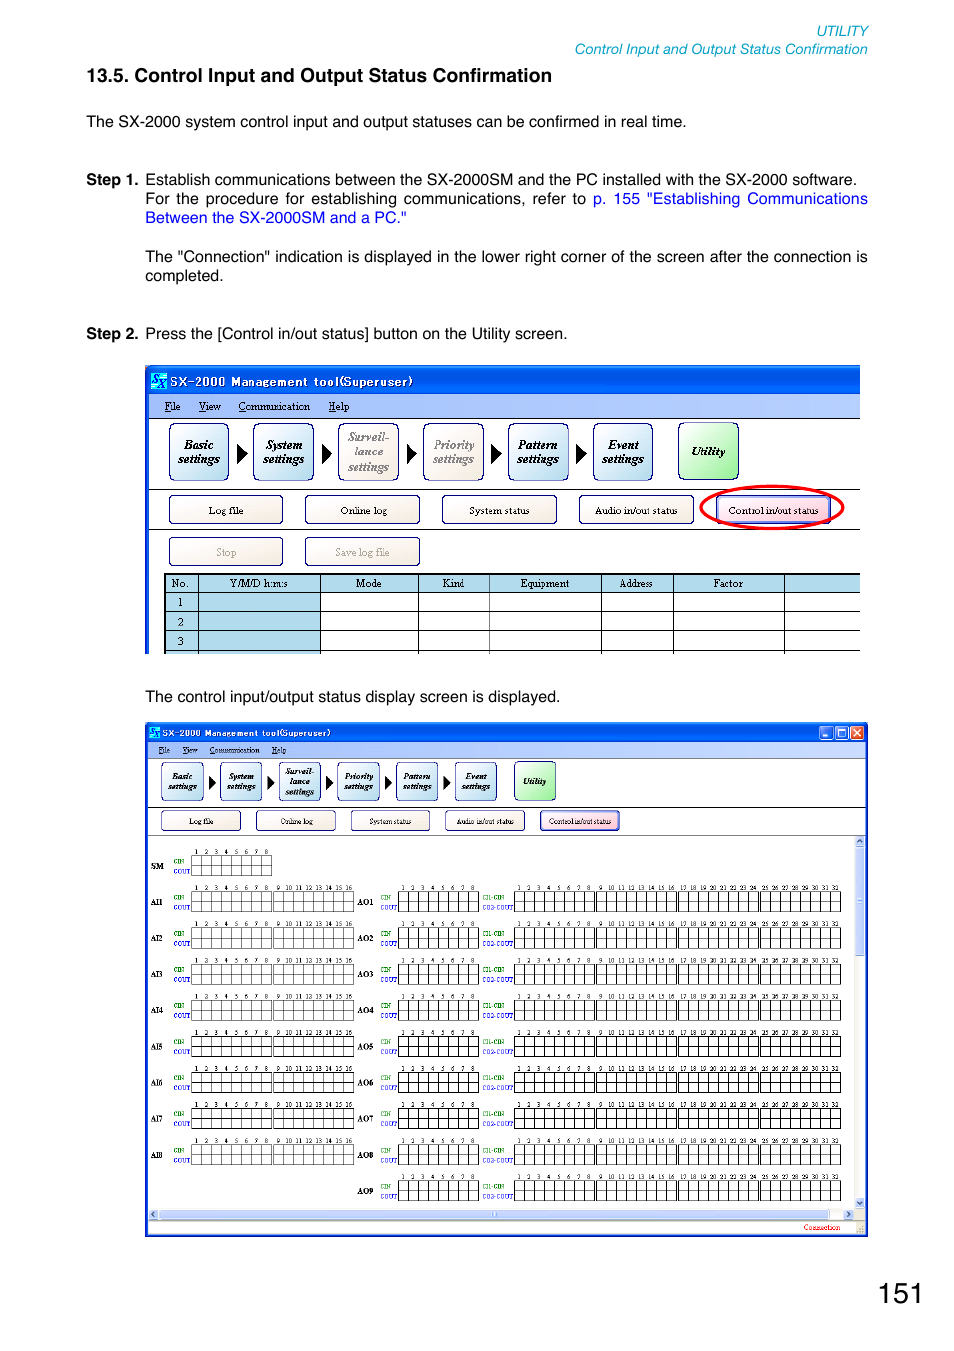Click the AI8 row label

[157, 1155]
